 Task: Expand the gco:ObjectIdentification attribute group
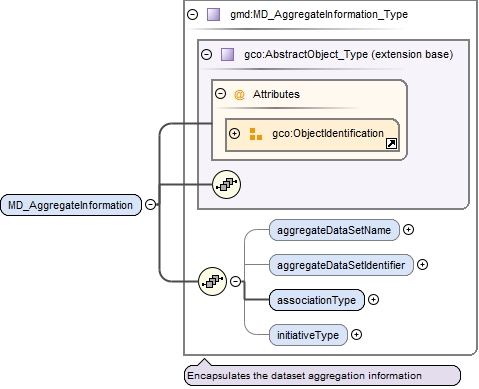234,134
